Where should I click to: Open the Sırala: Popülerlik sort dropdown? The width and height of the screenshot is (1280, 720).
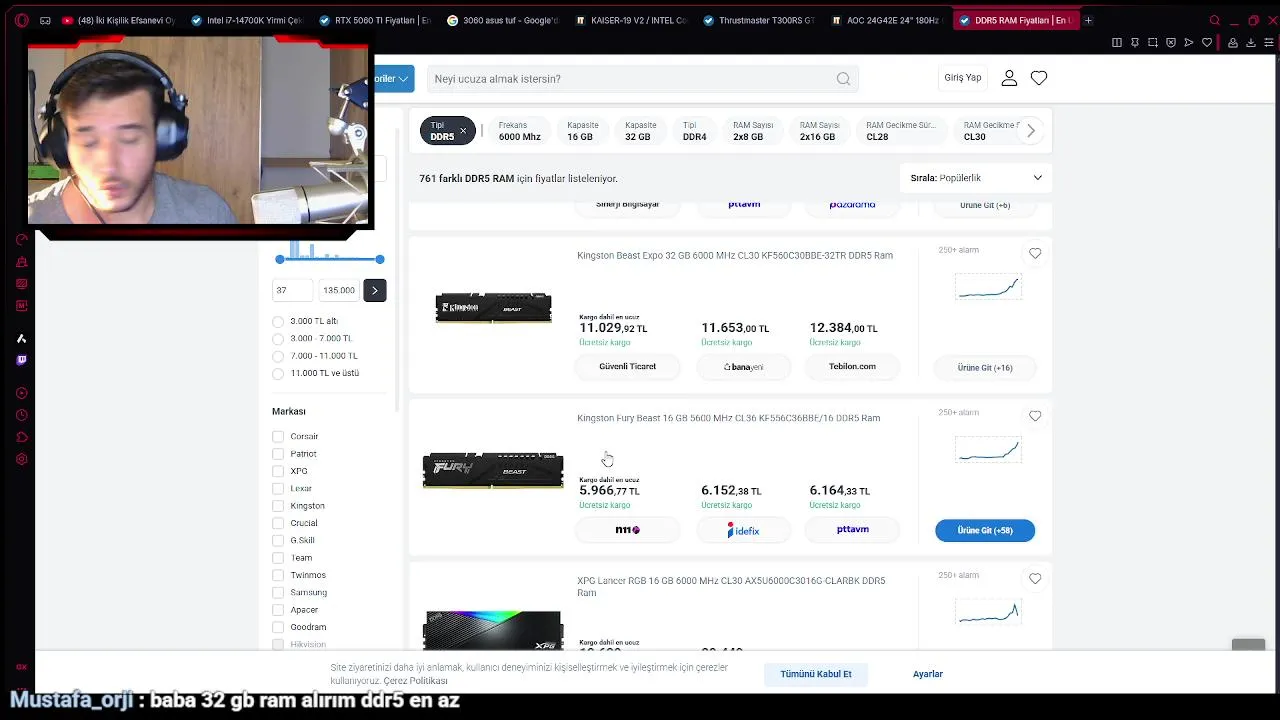pos(975,178)
